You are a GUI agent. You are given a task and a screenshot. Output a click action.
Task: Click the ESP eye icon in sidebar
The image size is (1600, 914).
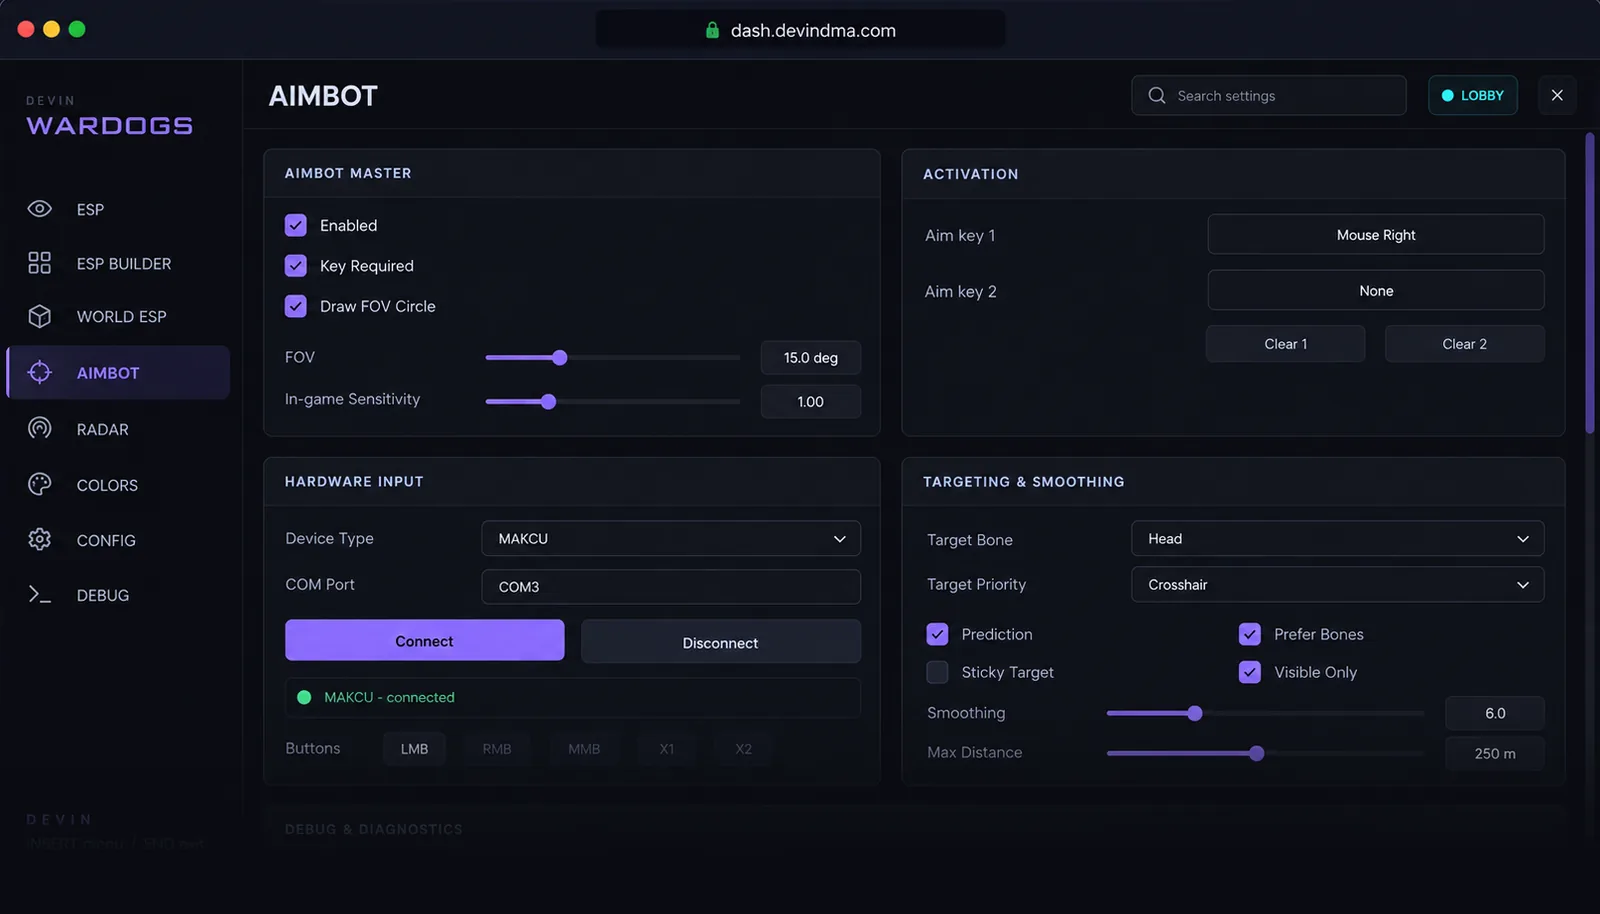tap(39, 209)
